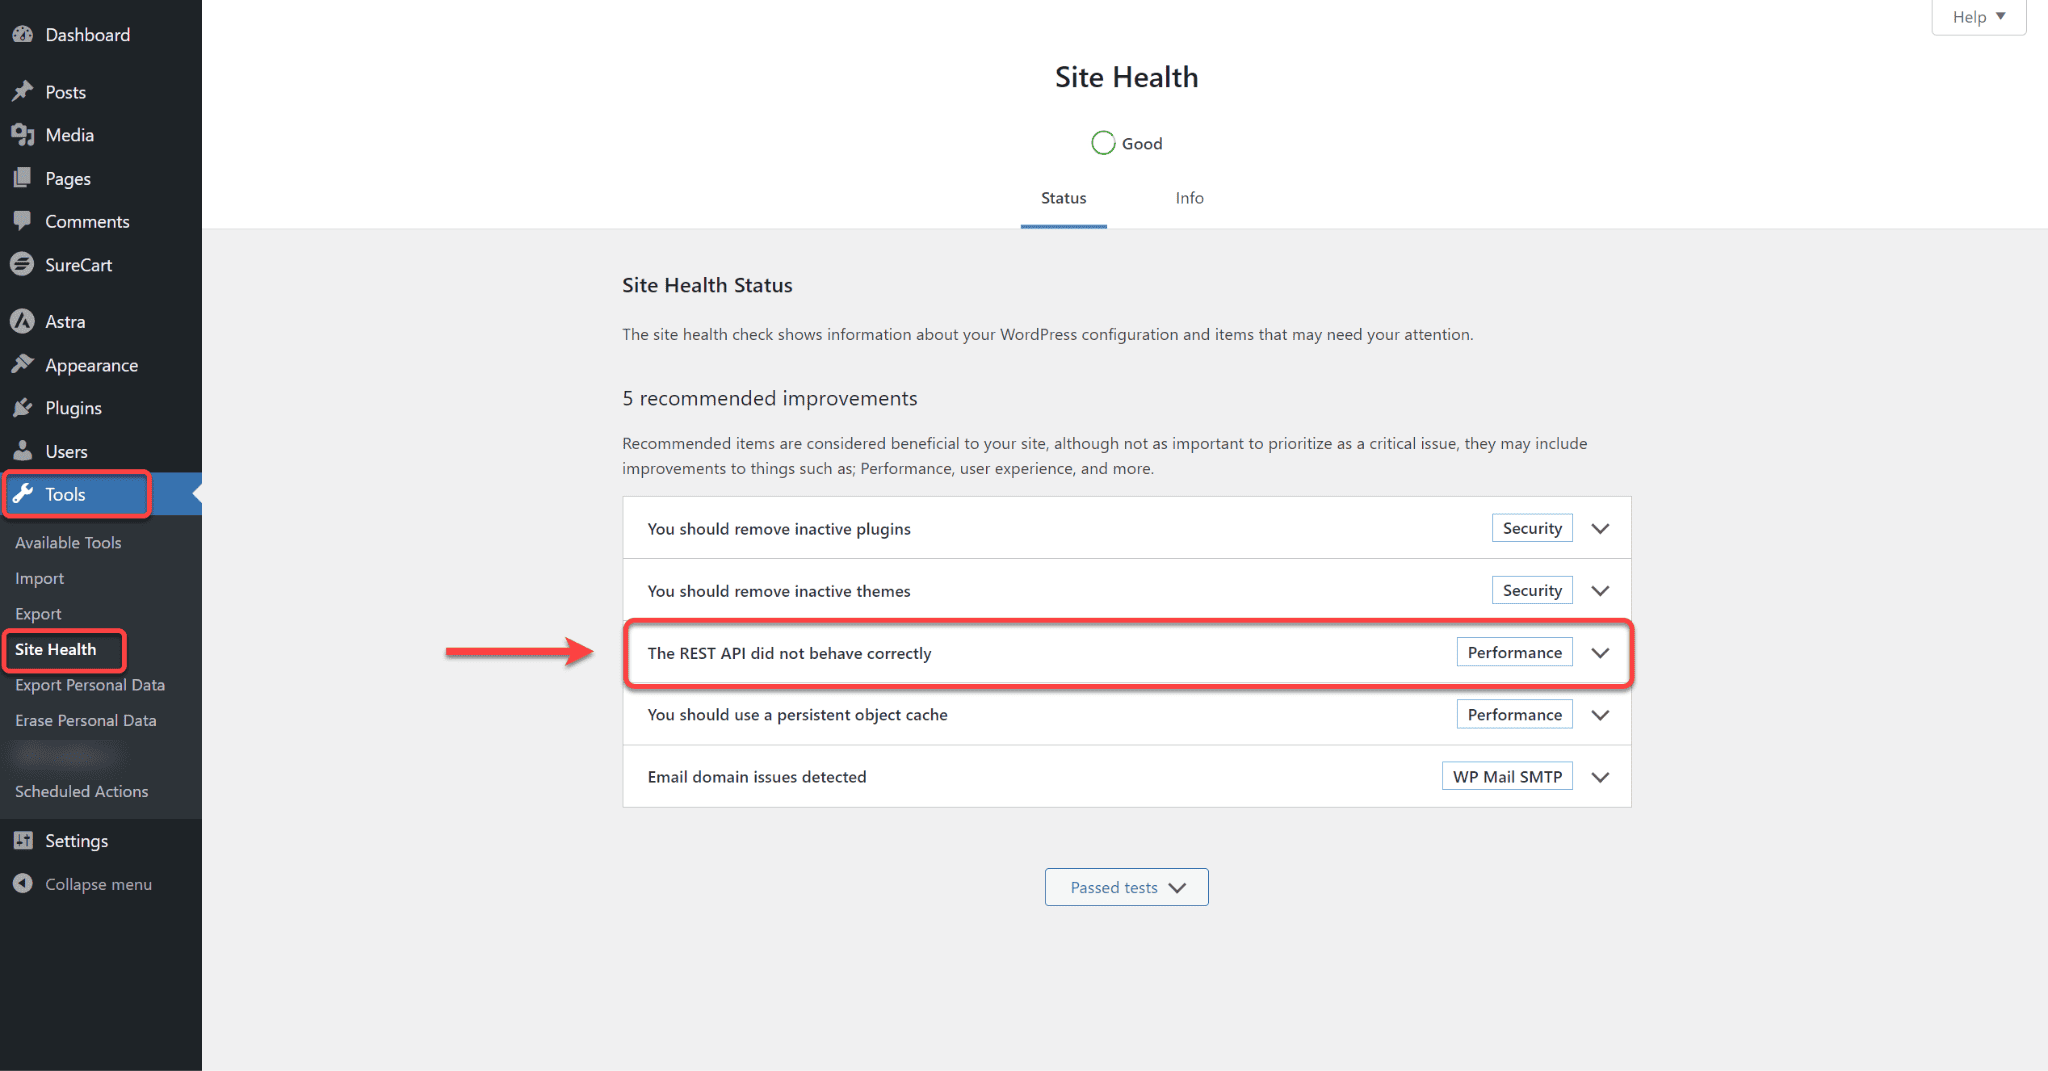
Task: View the Comments section
Action: 86,221
